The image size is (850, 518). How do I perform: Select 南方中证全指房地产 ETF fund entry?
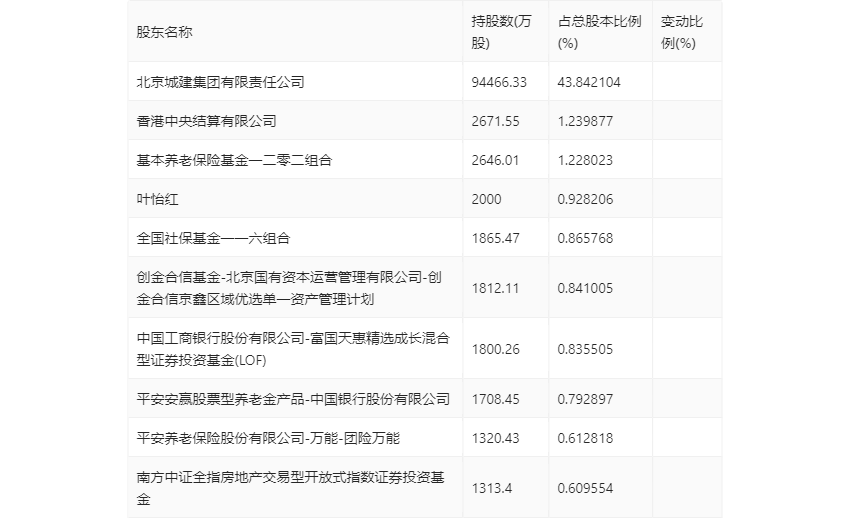pyautogui.click(x=291, y=488)
